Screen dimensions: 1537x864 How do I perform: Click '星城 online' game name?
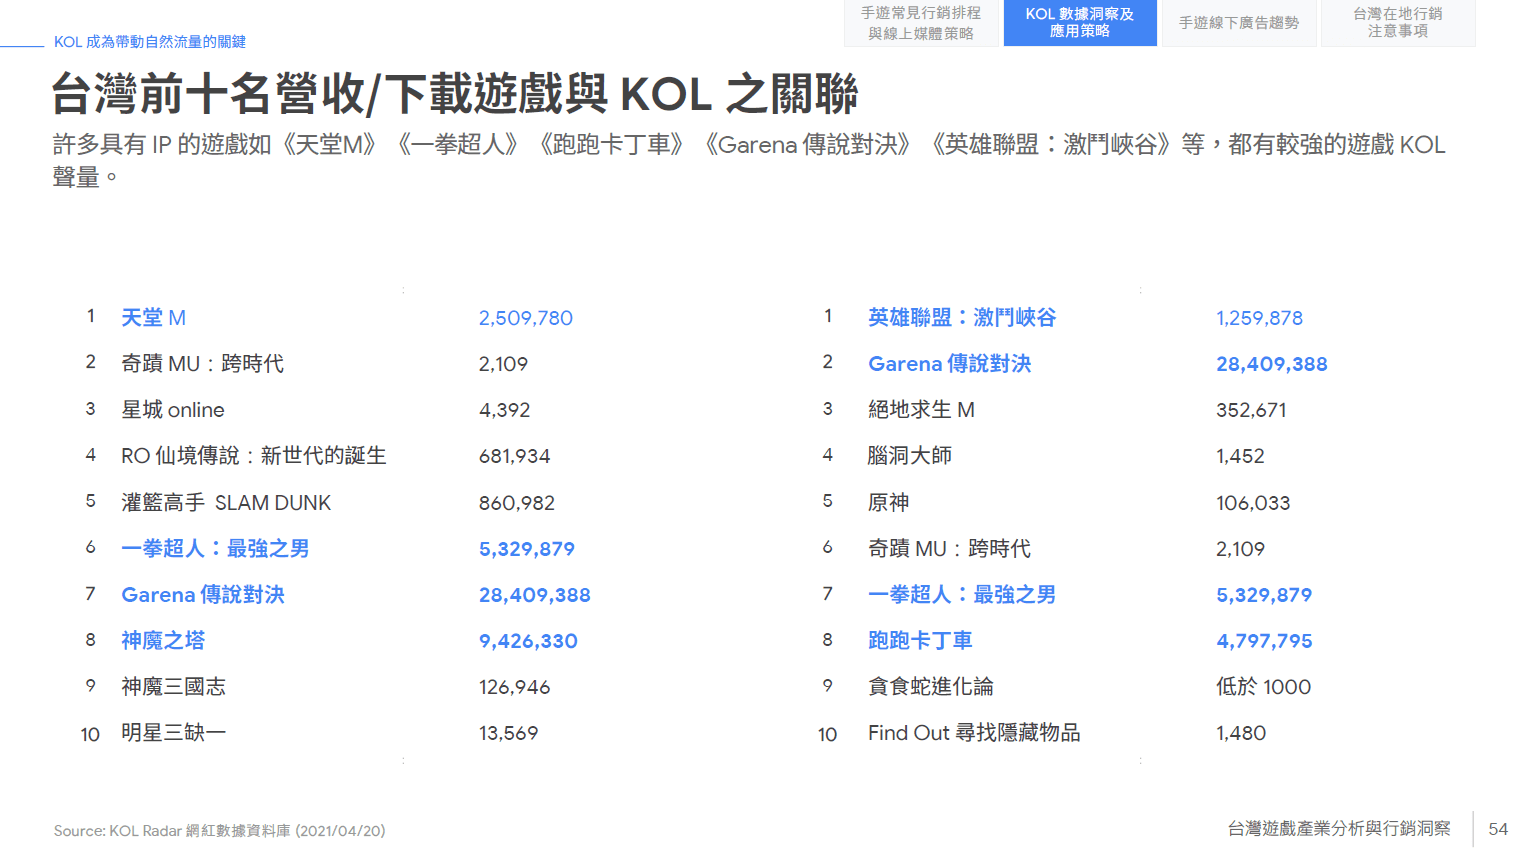tap(173, 410)
